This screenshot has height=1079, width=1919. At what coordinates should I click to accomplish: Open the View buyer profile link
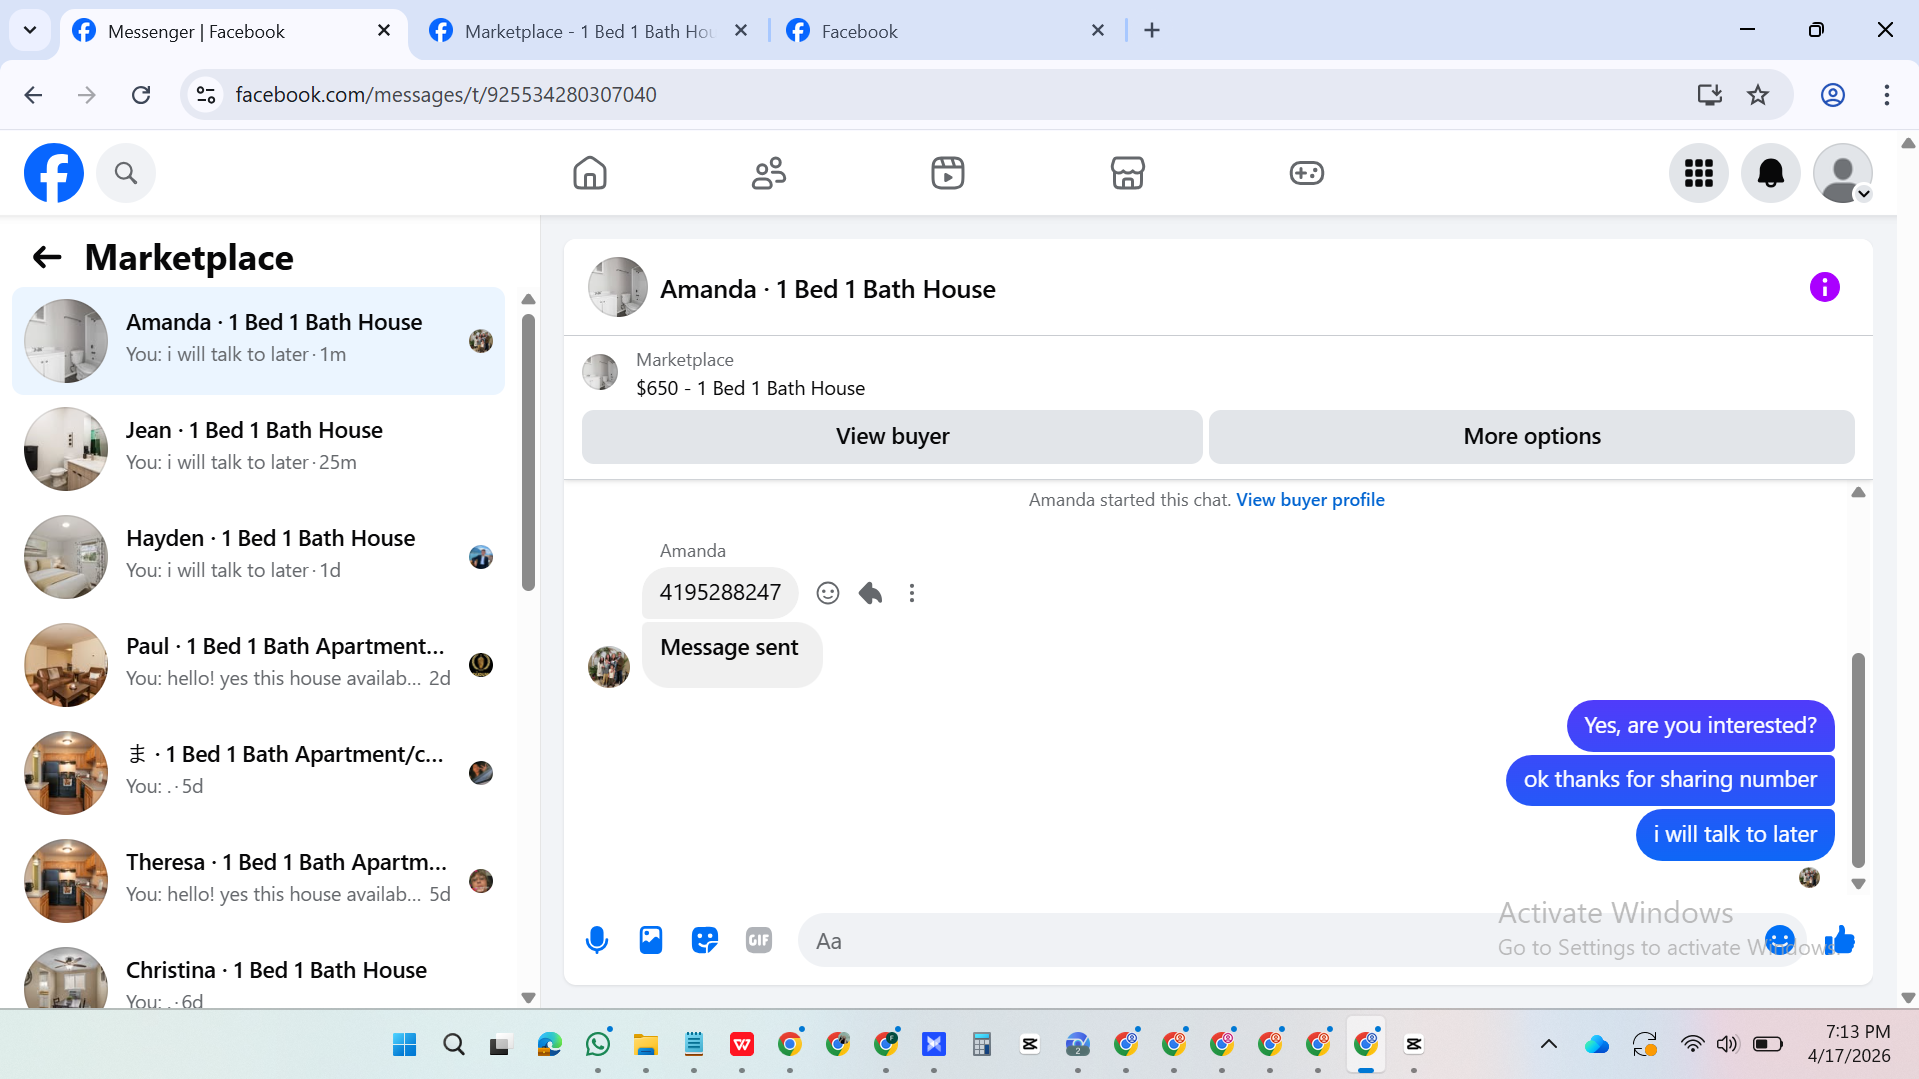(1310, 500)
